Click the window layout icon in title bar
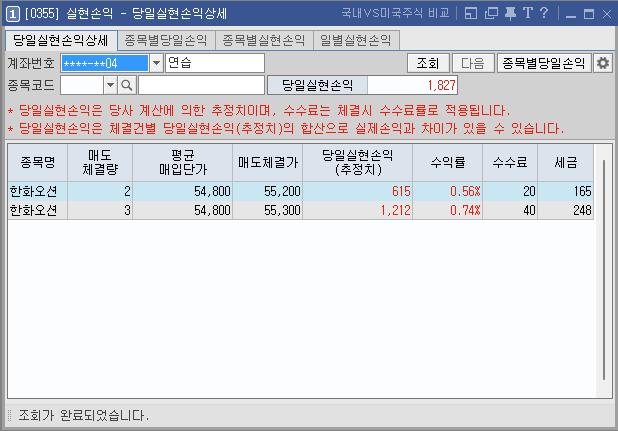The width and height of the screenshot is (618, 431). pyautogui.click(x=471, y=13)
